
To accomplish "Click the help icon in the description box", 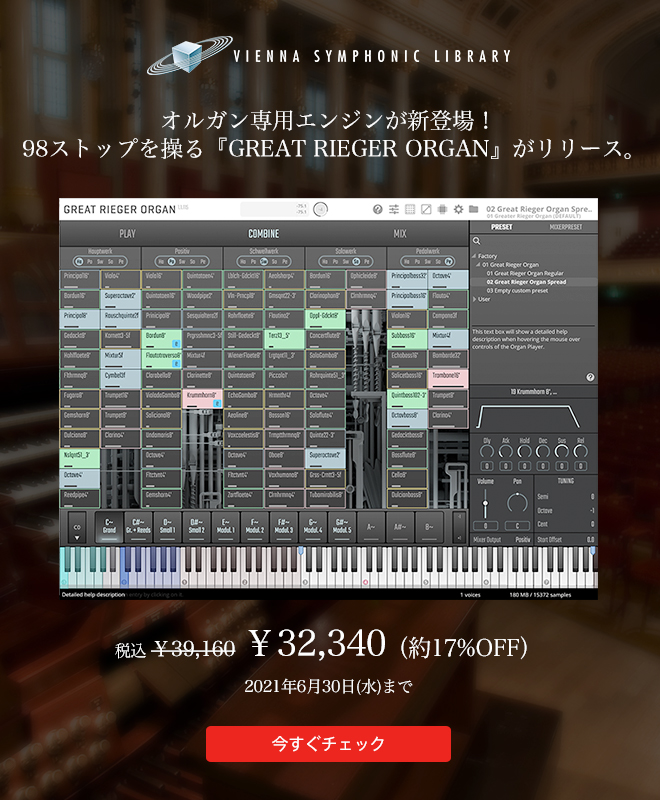I will pyautogui.click(x=590, y=377).
